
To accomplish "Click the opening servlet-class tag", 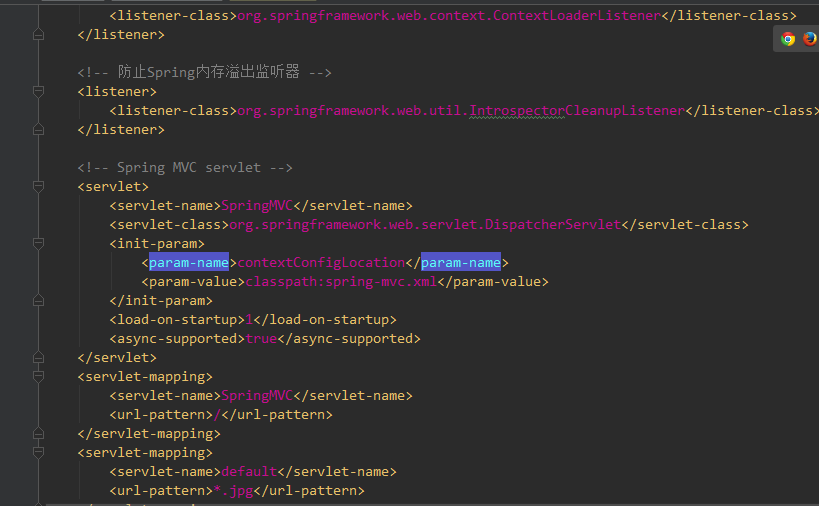I will [169, 225].
